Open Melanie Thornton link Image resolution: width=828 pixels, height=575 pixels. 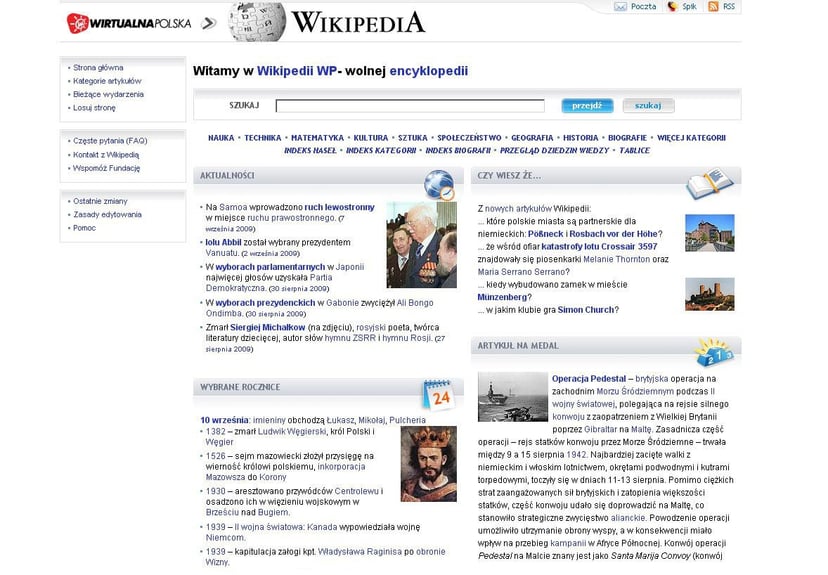(616, 259)
